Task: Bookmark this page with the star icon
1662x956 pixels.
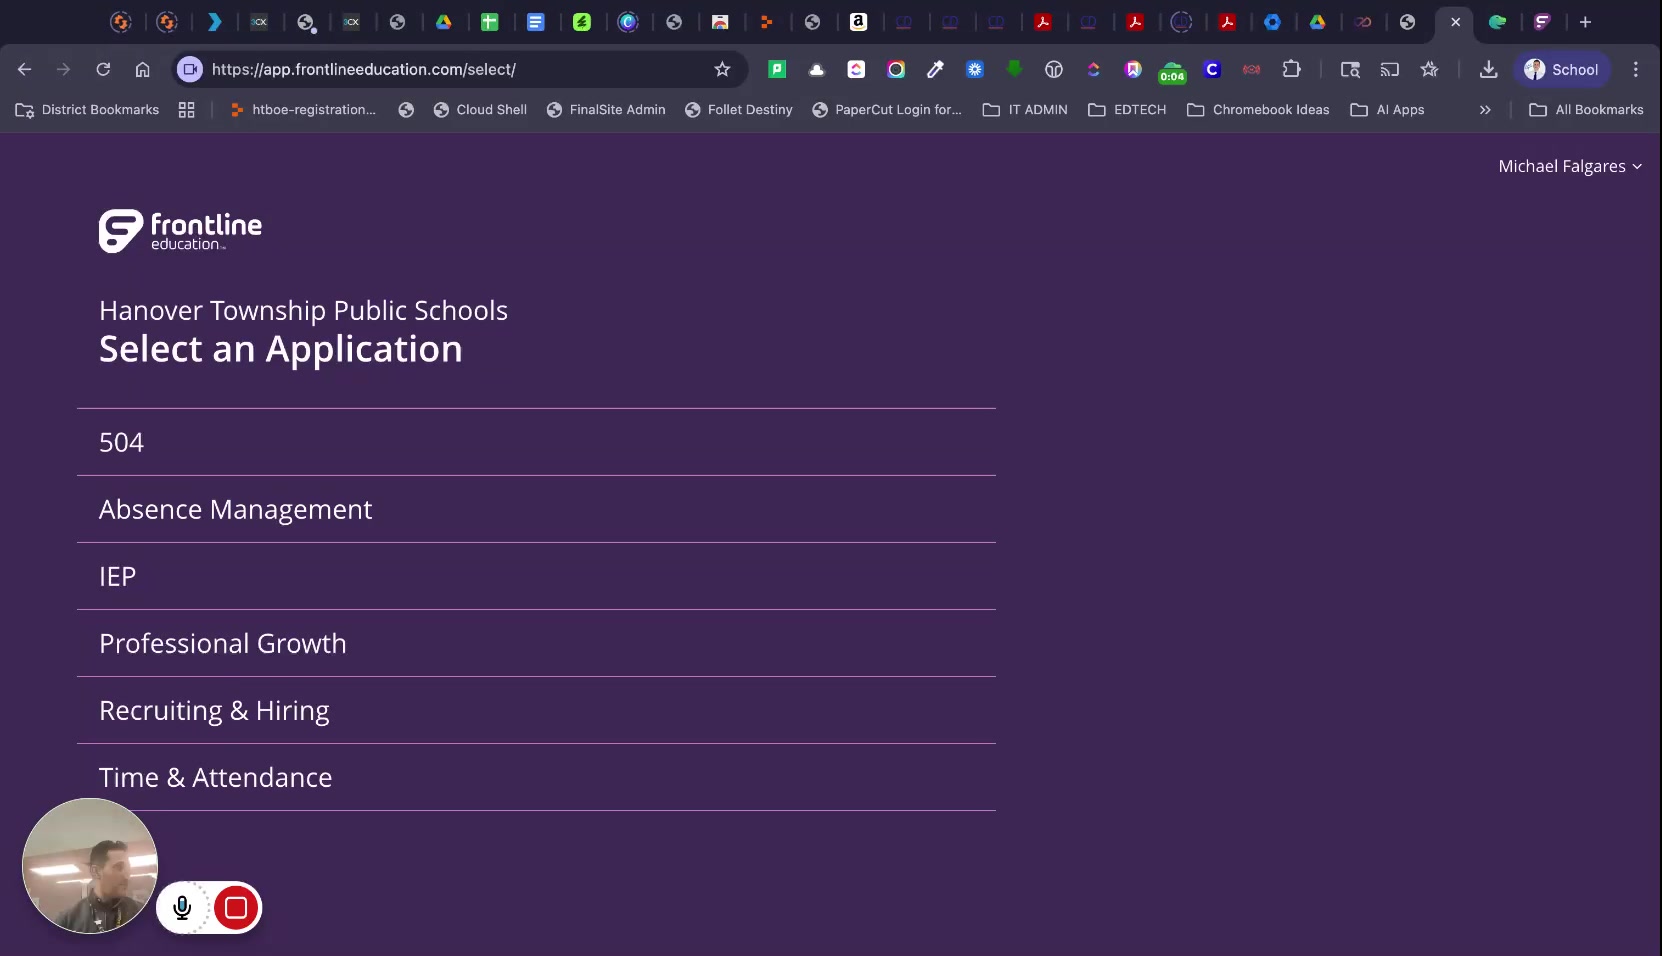Action: pos(722,69)
